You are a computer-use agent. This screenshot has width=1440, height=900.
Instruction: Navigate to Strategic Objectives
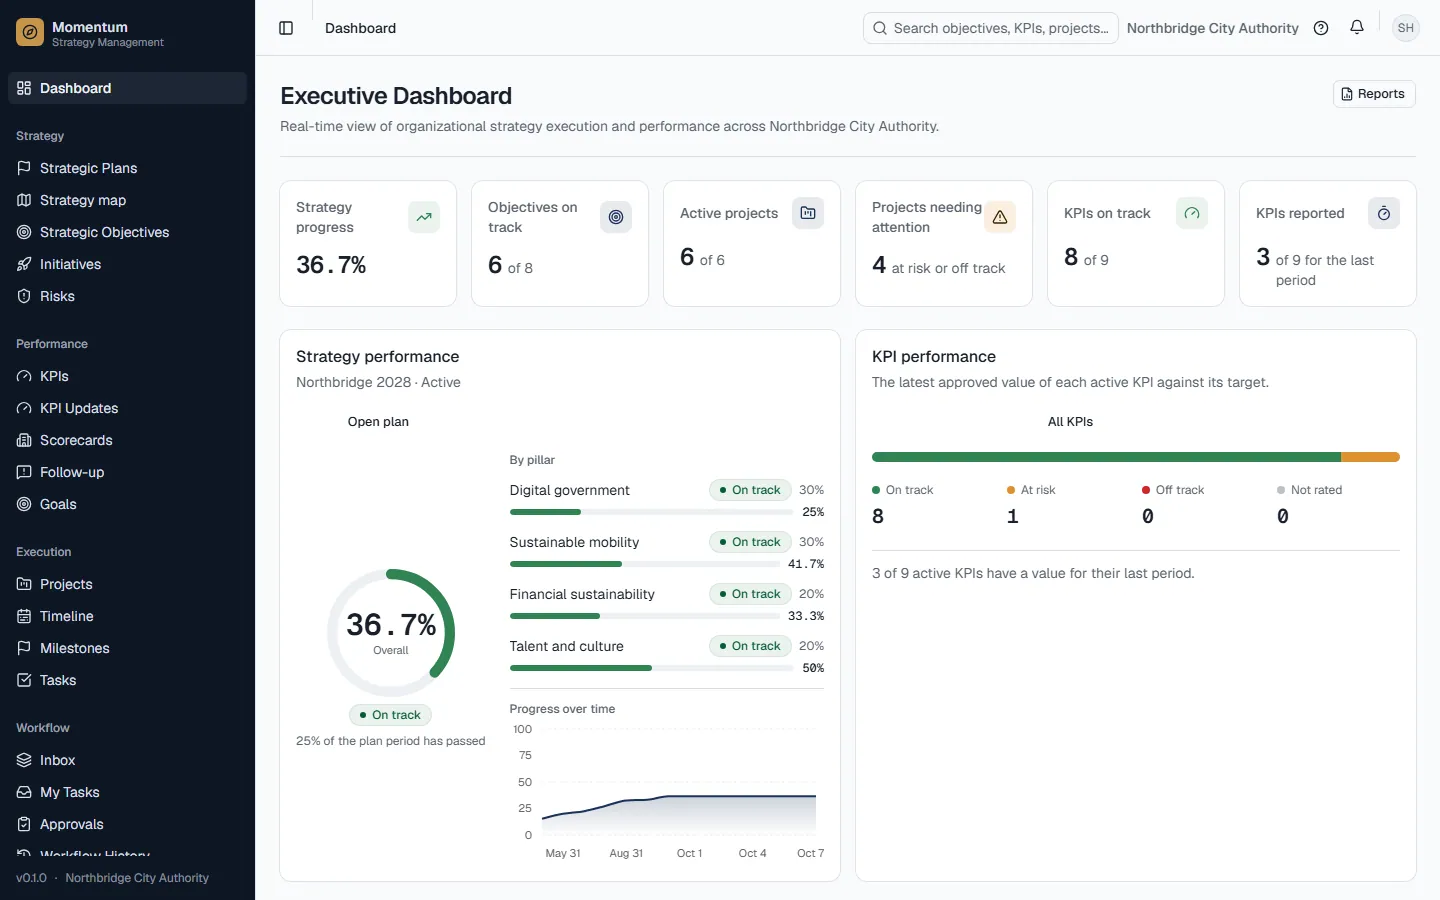127,232
